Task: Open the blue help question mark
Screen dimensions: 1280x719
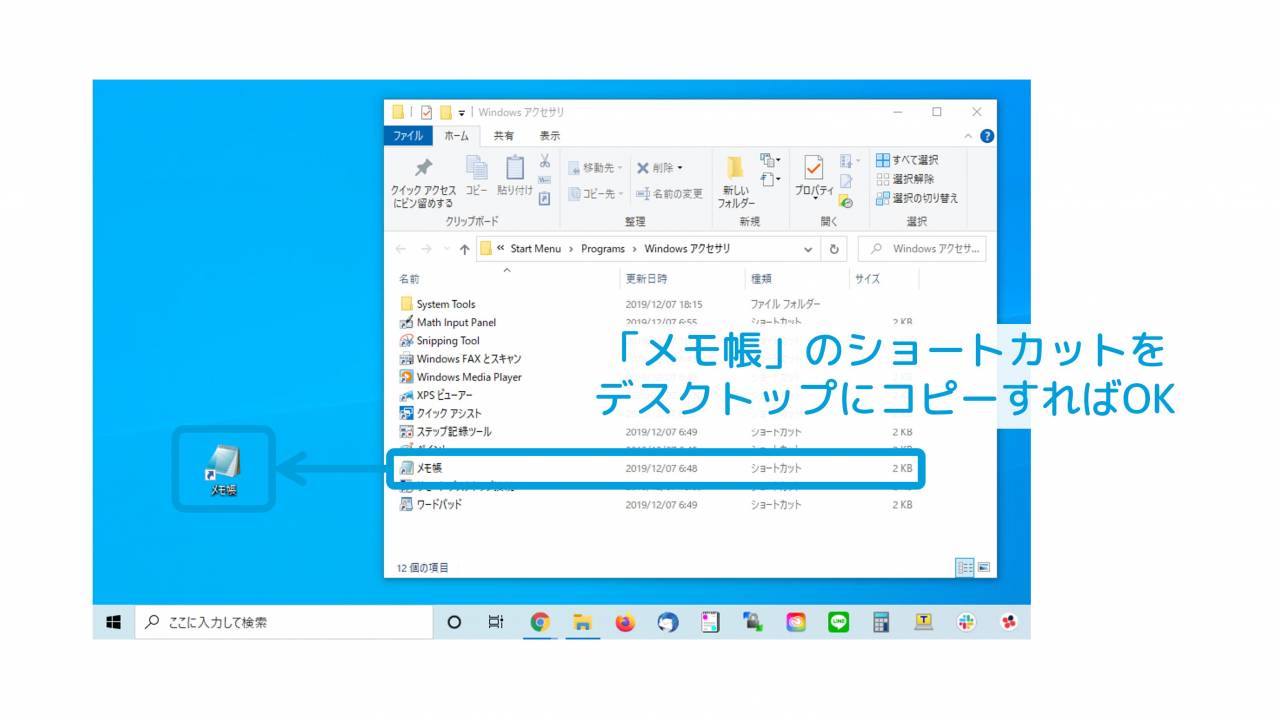Action: [x=987, y=136]
